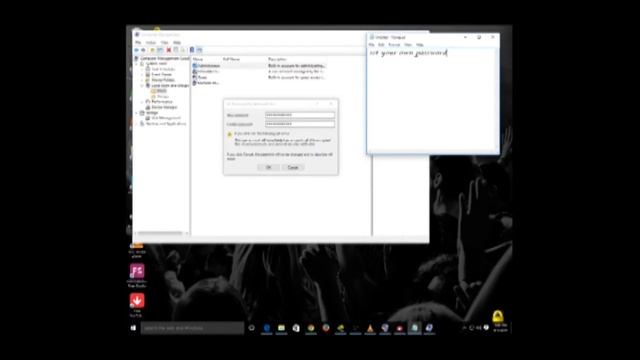This screenshot has width=640, height=360.
Task: Open File Explorer from the taskbar
Action: [x=281, y=328]
